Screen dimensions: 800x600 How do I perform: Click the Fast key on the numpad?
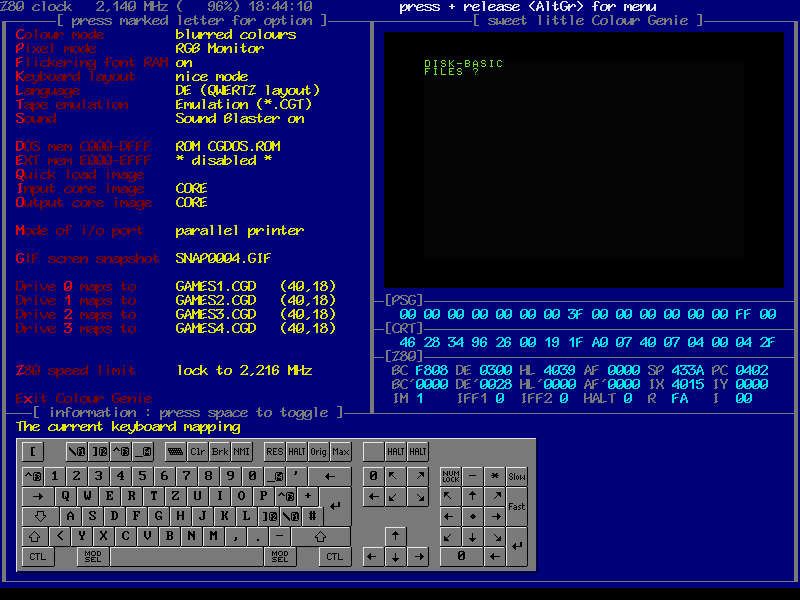click(516, 506)
